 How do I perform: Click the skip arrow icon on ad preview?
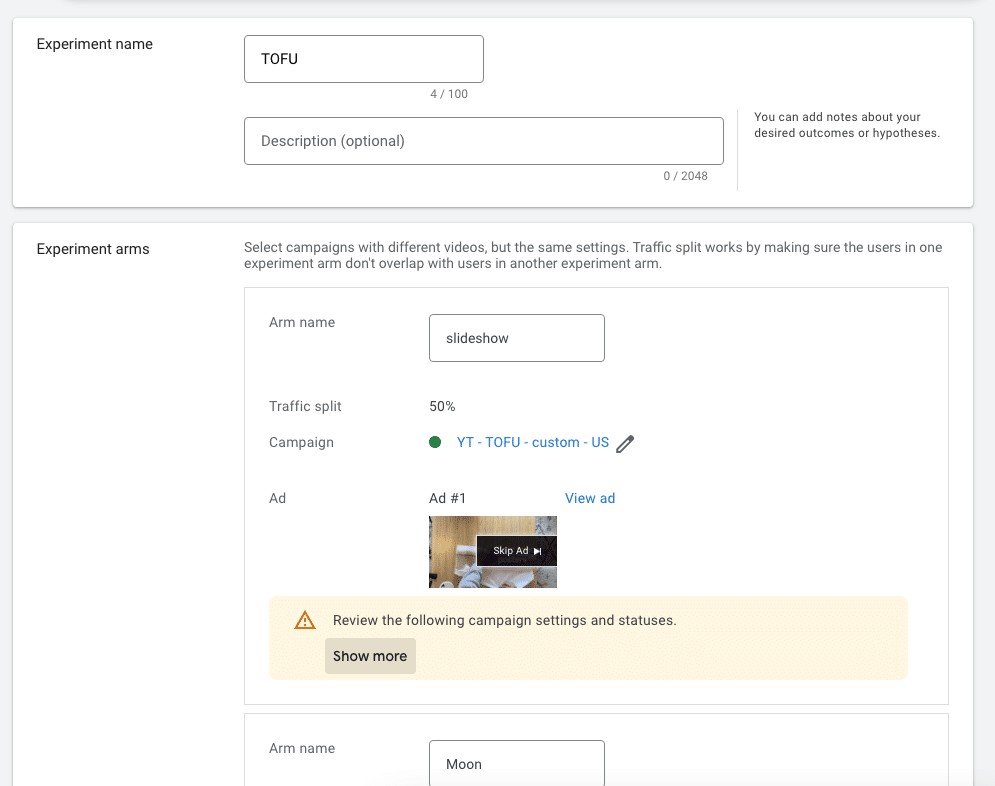click(x=537, y=551)
